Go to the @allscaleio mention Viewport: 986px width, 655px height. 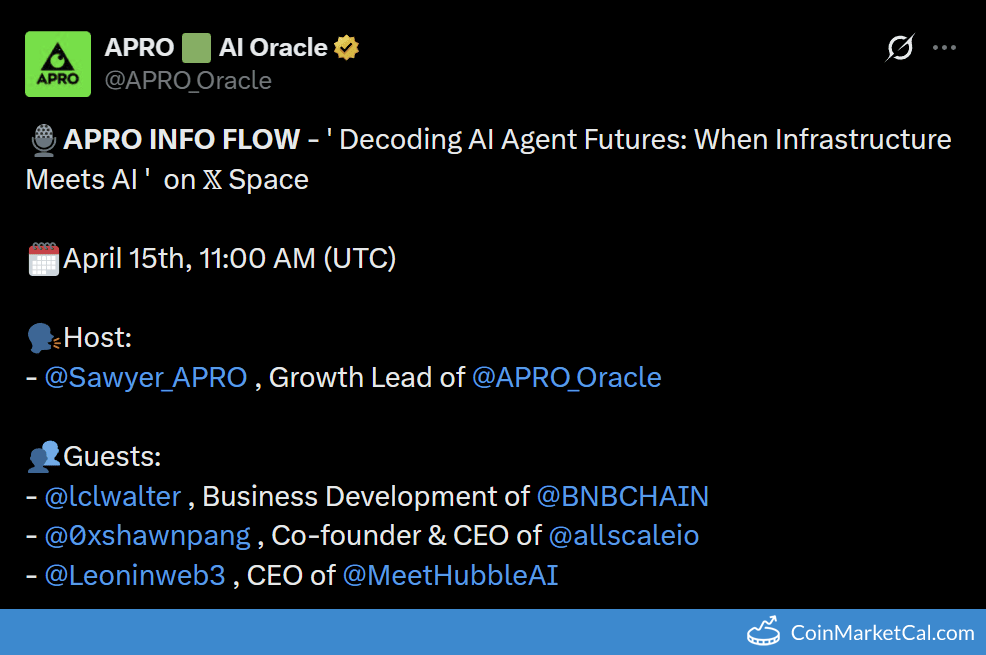coord(624,535)
